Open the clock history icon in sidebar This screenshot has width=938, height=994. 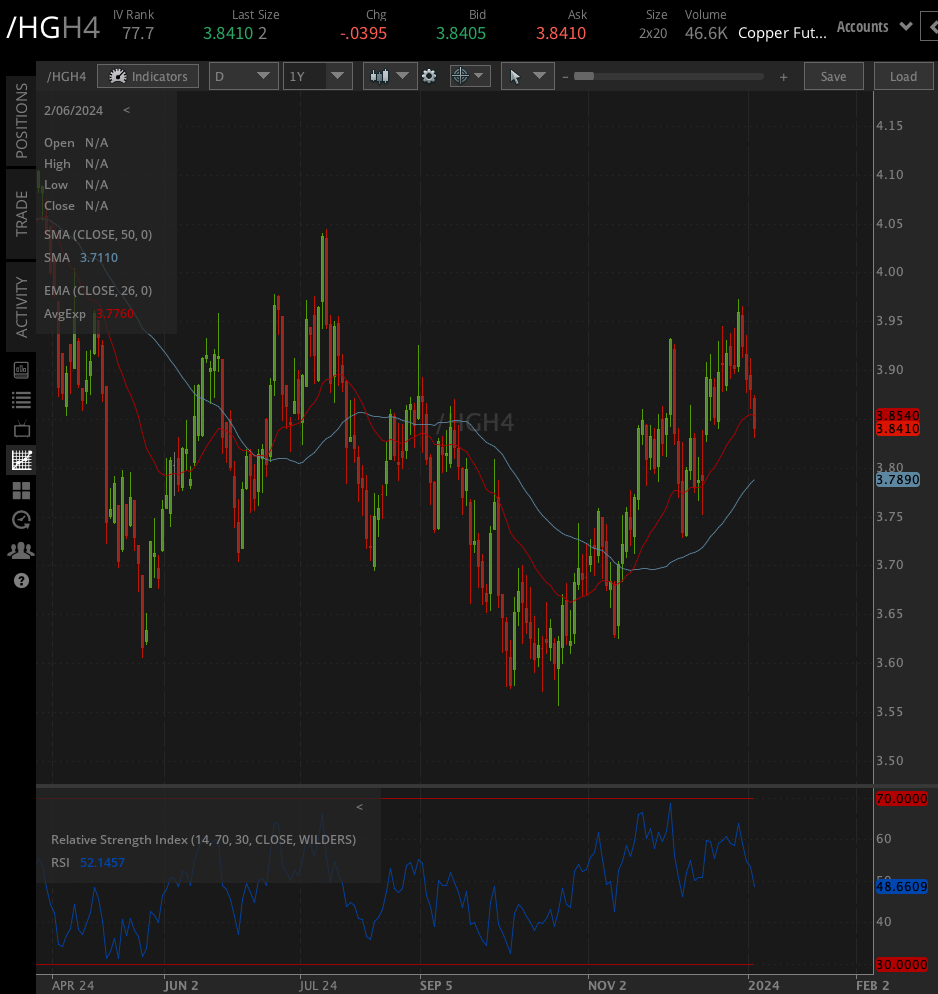(21, 520)
